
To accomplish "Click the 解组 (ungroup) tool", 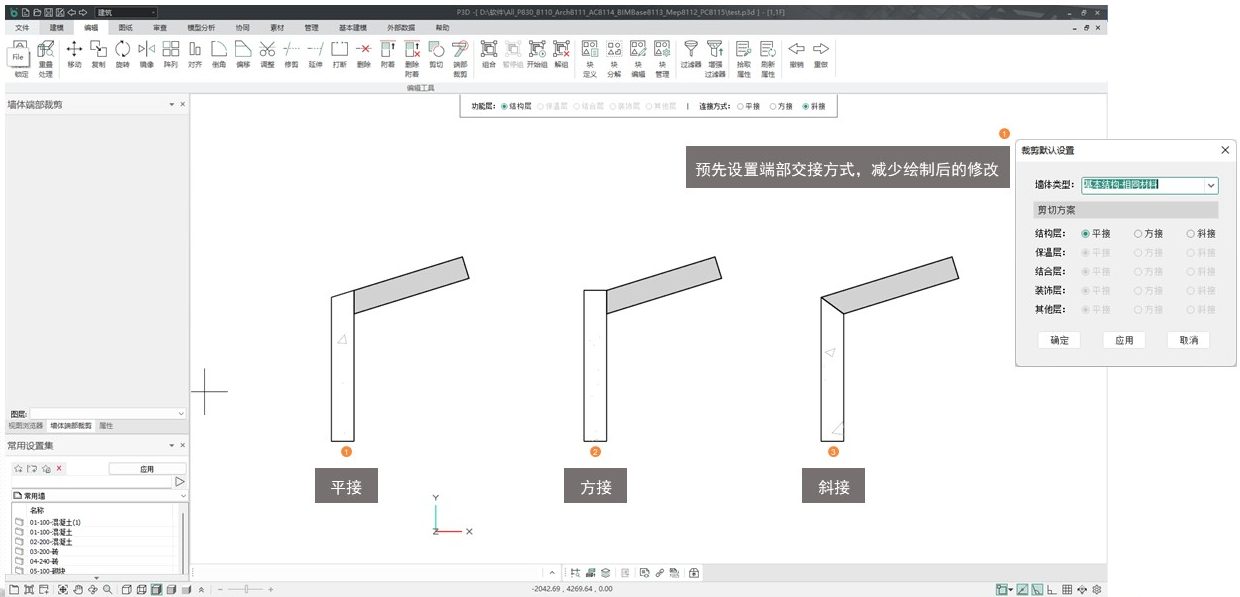I will (x=561, y=55).
